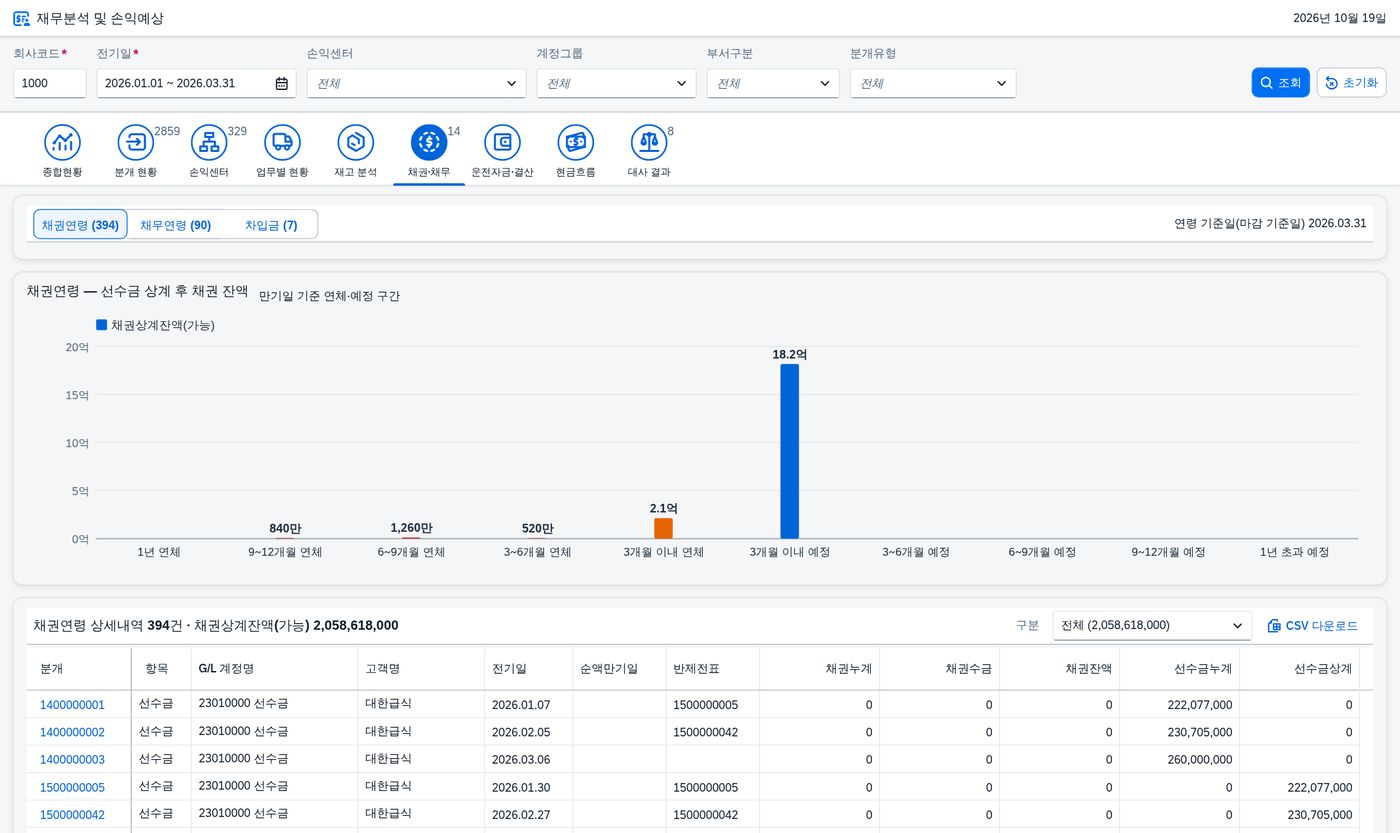
Task: Focus the 회사코드 input field
Action: [x=50, y=83]
